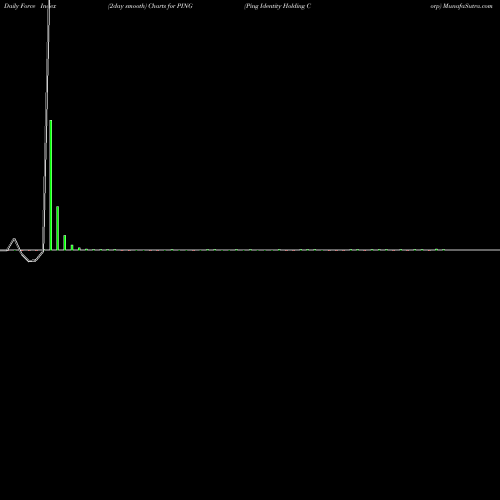Click the '(2day smooth) Charts for PING' text

pyautogui.click(x=150, y=6)
